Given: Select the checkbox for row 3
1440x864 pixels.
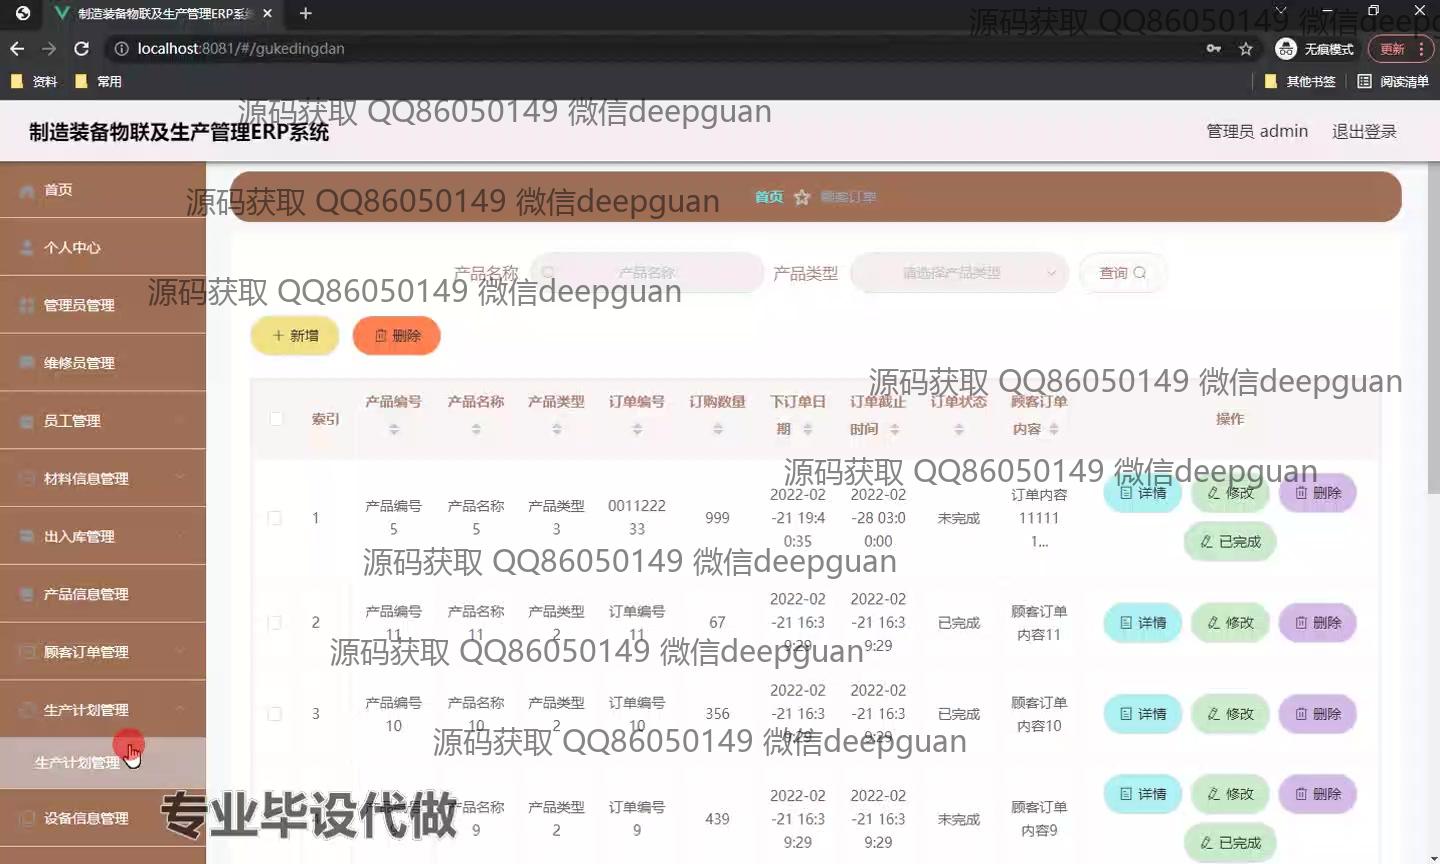Looking at the screenshot, I should click(275, 714).
